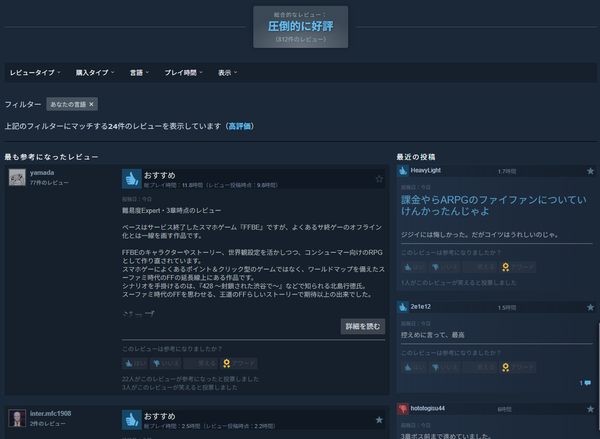Expand the 言語 filter dropdown

point(139,73)
